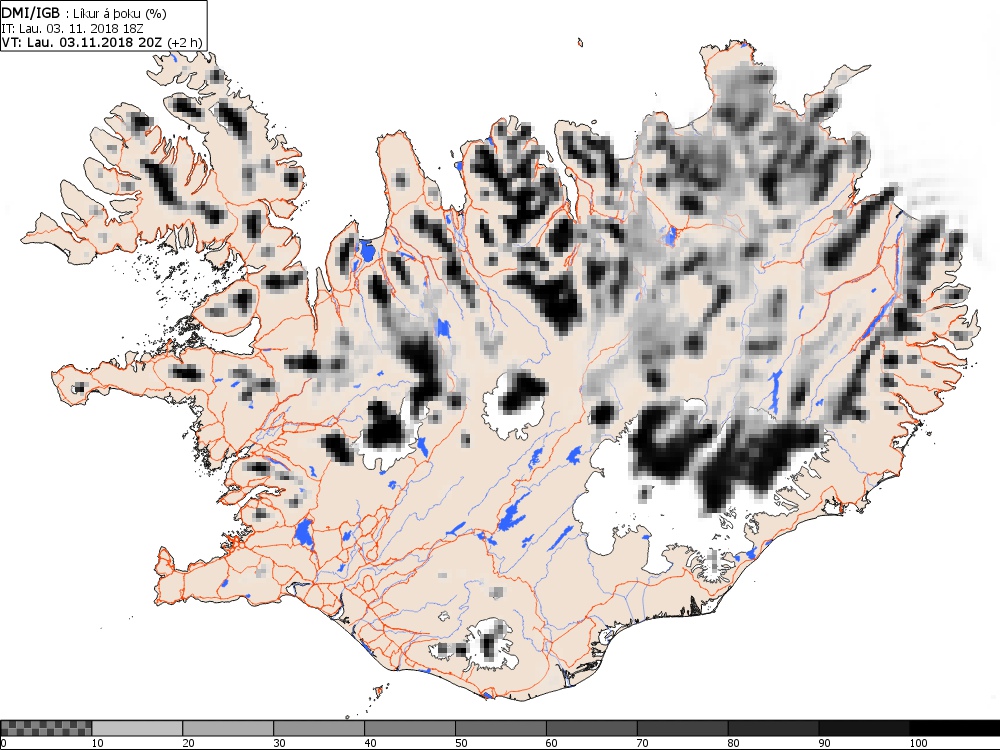Screen dimensions: 1000x750
Task: Click the legend label "100"
Action: pos(918,743)
